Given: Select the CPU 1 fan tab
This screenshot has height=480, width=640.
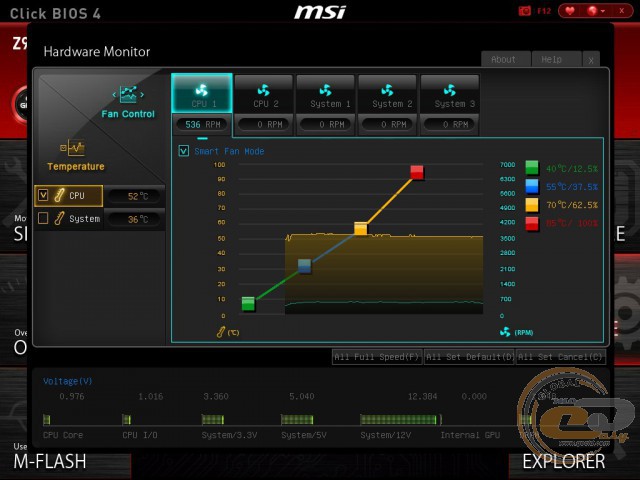Looking at the screenshot, I should (202, 93).
